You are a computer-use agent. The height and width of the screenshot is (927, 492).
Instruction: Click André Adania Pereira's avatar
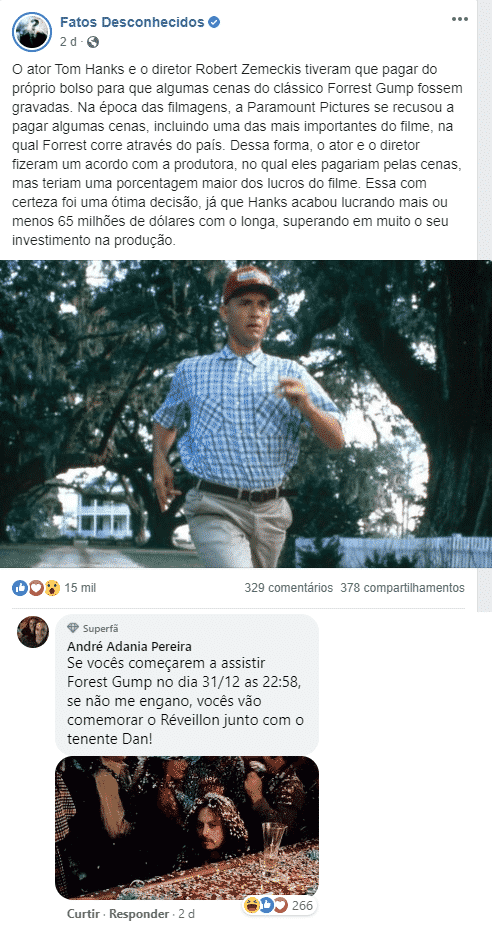point(33,632)
